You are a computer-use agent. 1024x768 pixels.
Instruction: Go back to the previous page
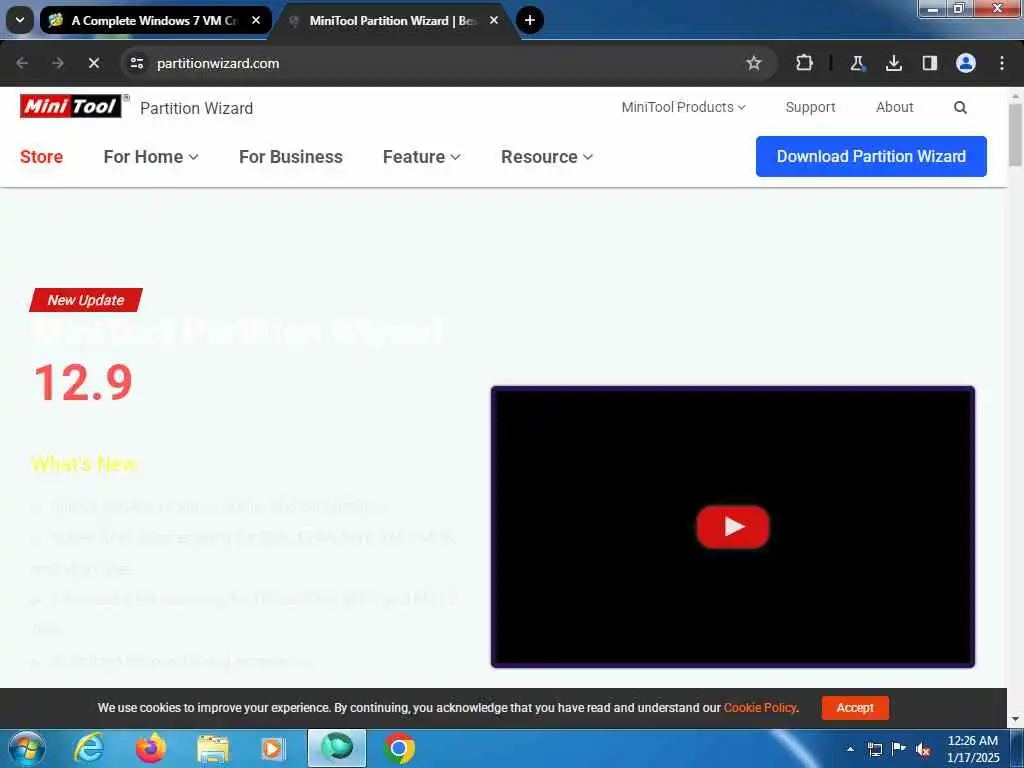(x=22, y=63)
